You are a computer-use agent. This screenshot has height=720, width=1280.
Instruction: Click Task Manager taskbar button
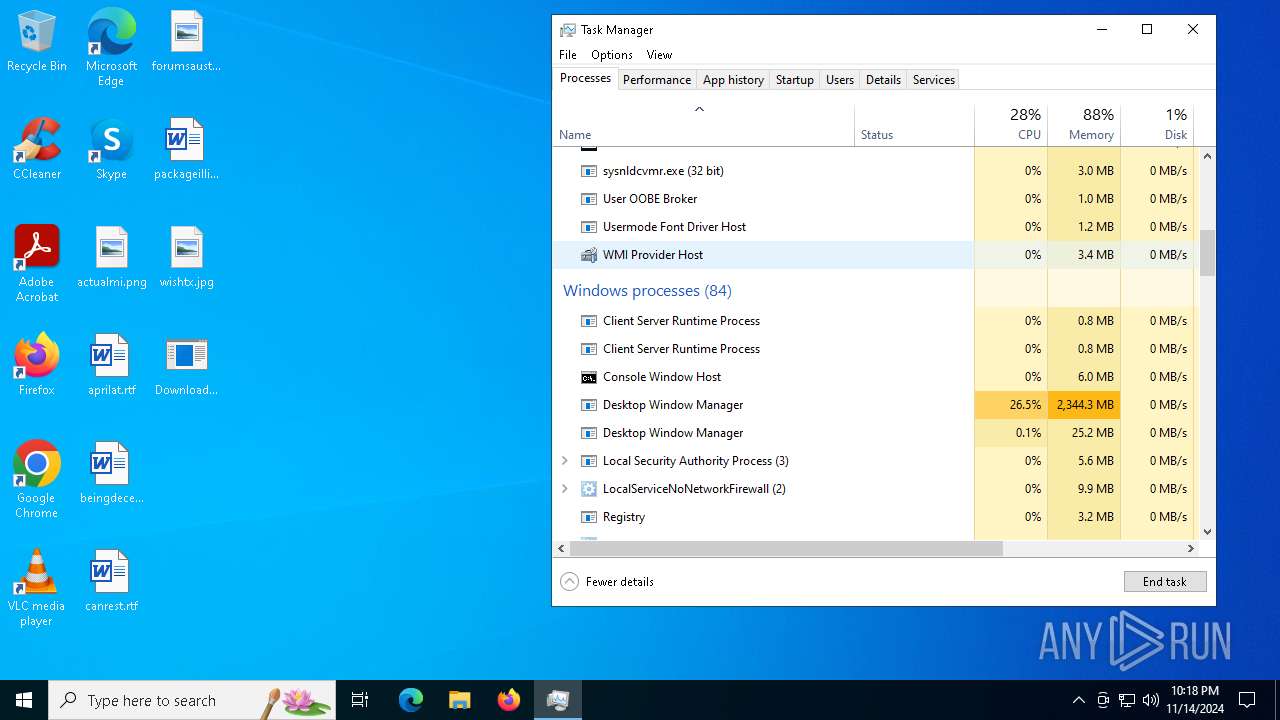(557, 700)
